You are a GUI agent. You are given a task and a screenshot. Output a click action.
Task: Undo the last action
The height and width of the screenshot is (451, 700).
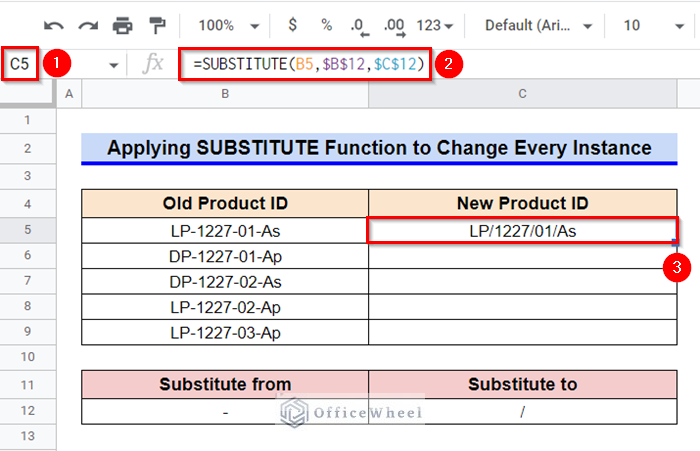click(x=54, y=26)
